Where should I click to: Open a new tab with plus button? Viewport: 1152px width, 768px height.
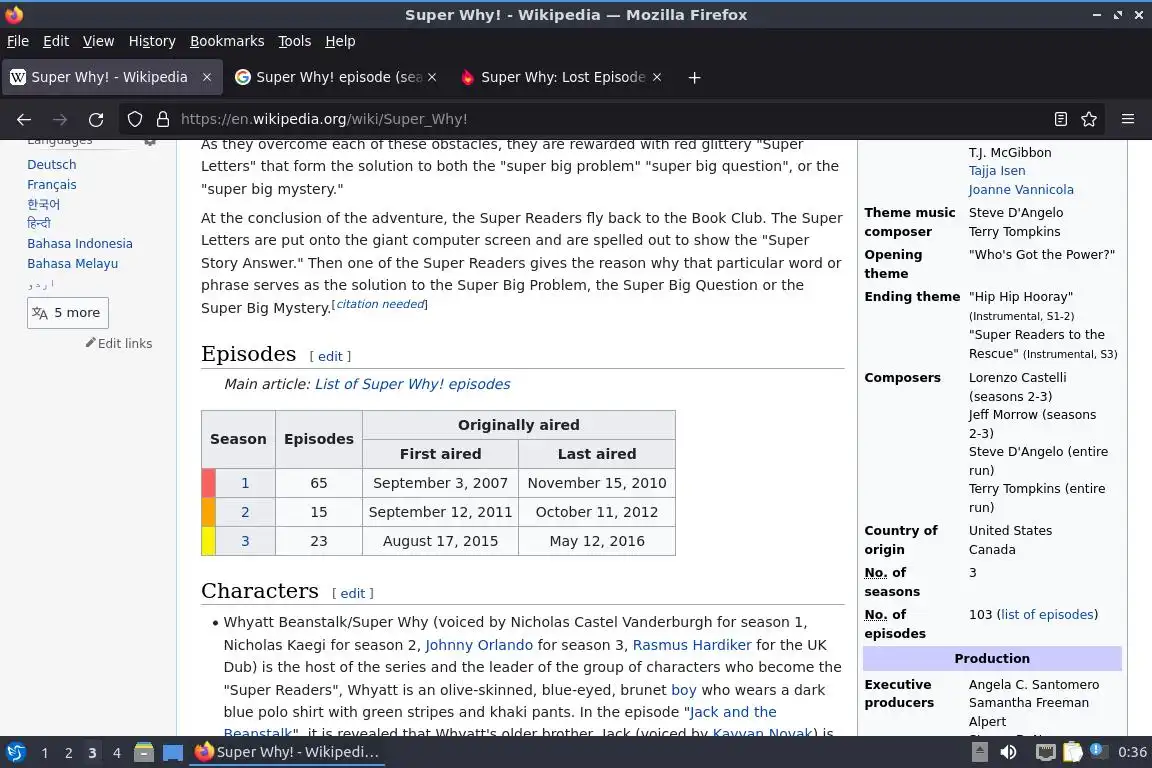click(x=694, y=77)
